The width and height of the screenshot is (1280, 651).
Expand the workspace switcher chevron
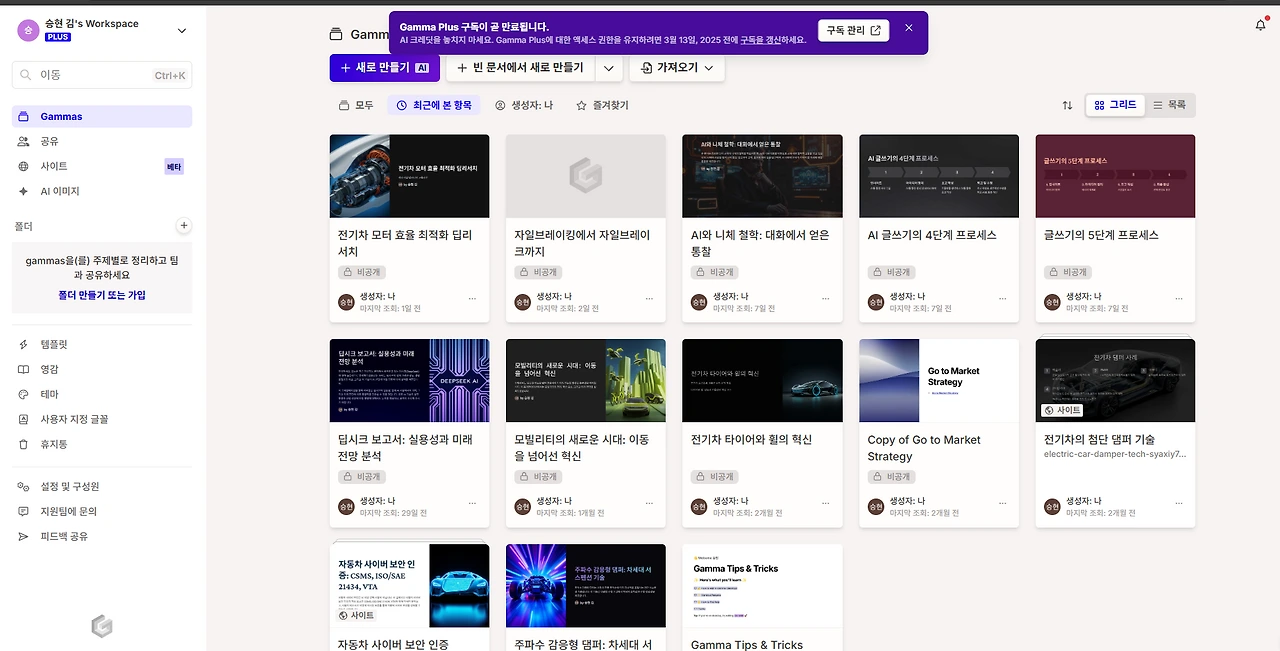181,30
